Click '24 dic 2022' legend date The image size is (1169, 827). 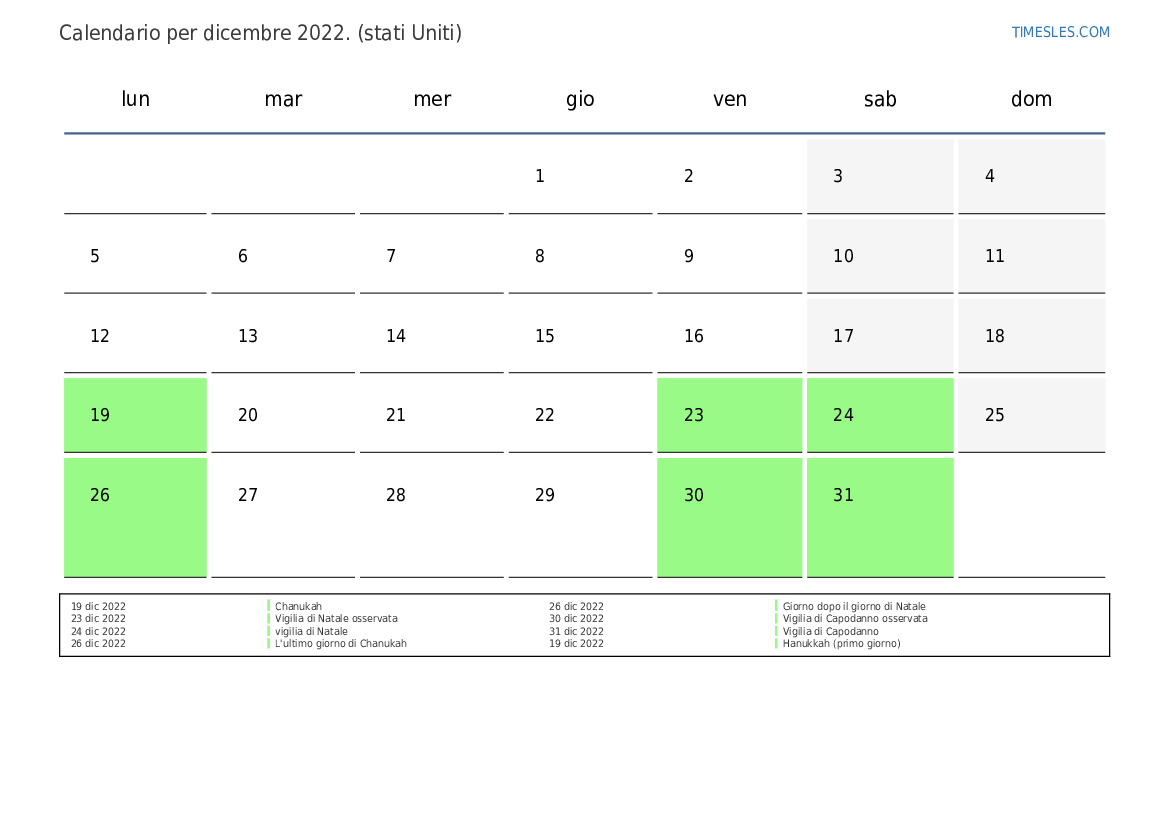(x=98, y=631)
